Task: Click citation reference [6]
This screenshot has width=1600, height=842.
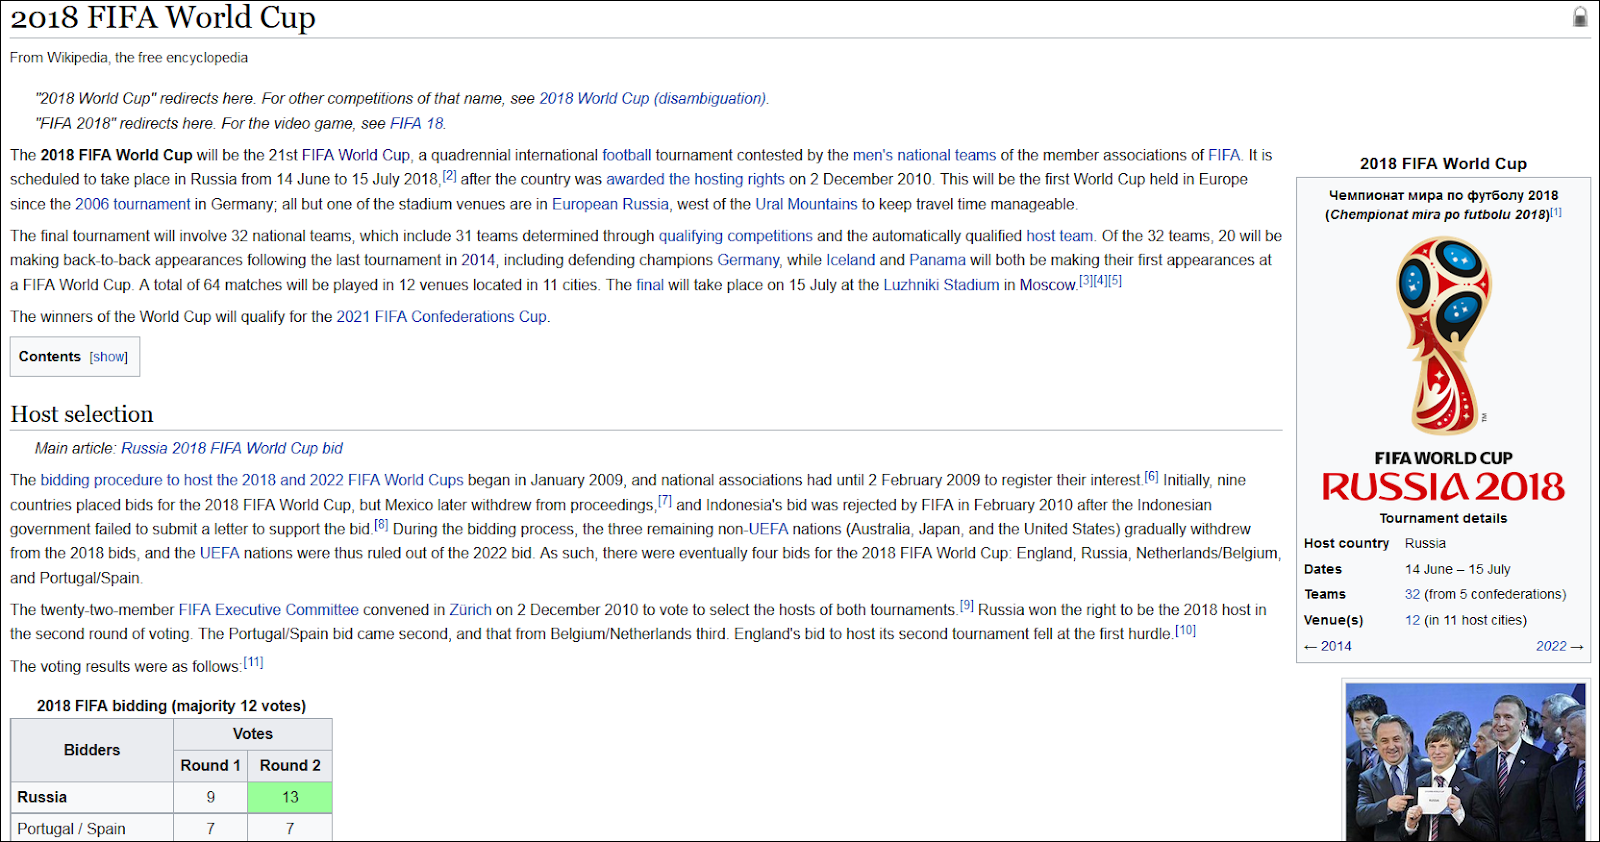Action: click(1152, 476)
